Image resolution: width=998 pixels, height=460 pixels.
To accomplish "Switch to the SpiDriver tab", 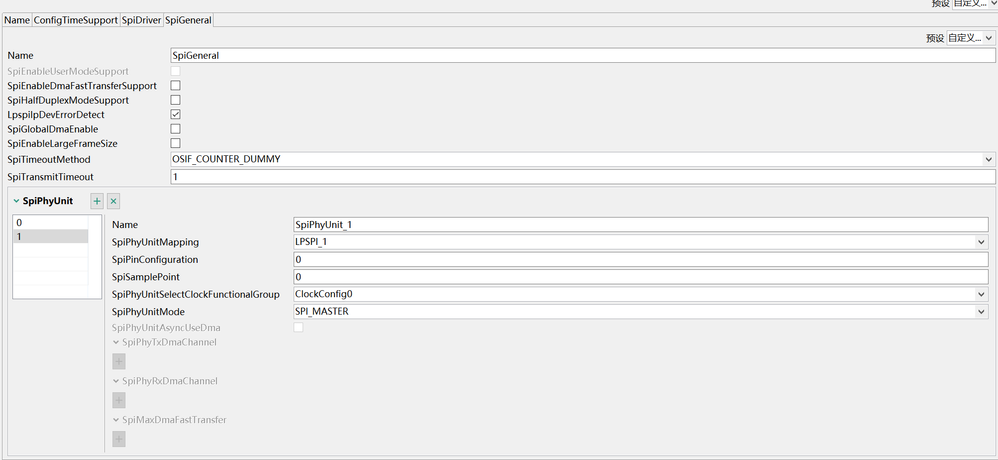I will click(141, 20).
